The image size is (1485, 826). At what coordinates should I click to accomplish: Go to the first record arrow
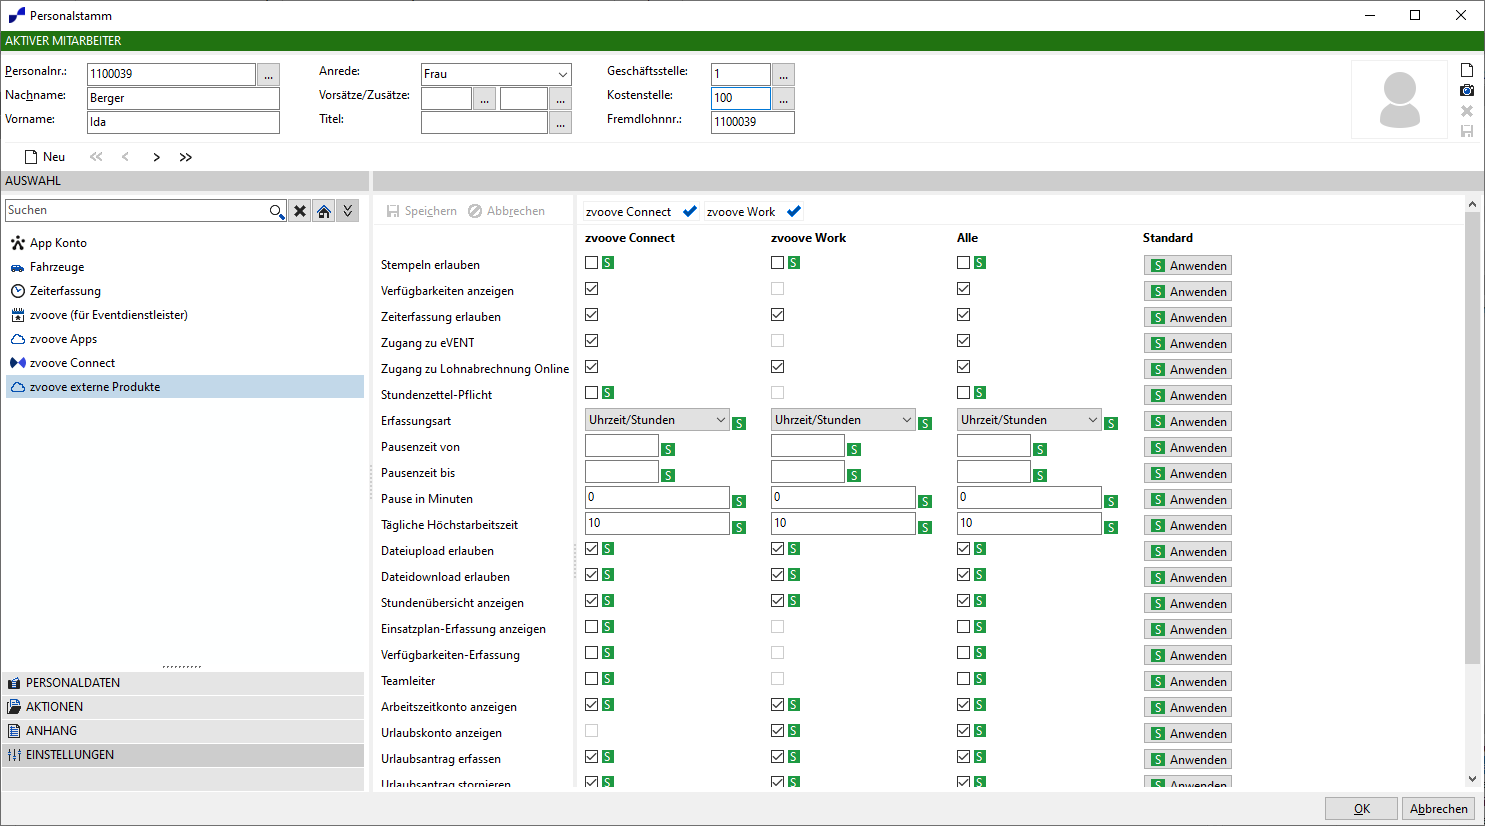click(96, 157)
